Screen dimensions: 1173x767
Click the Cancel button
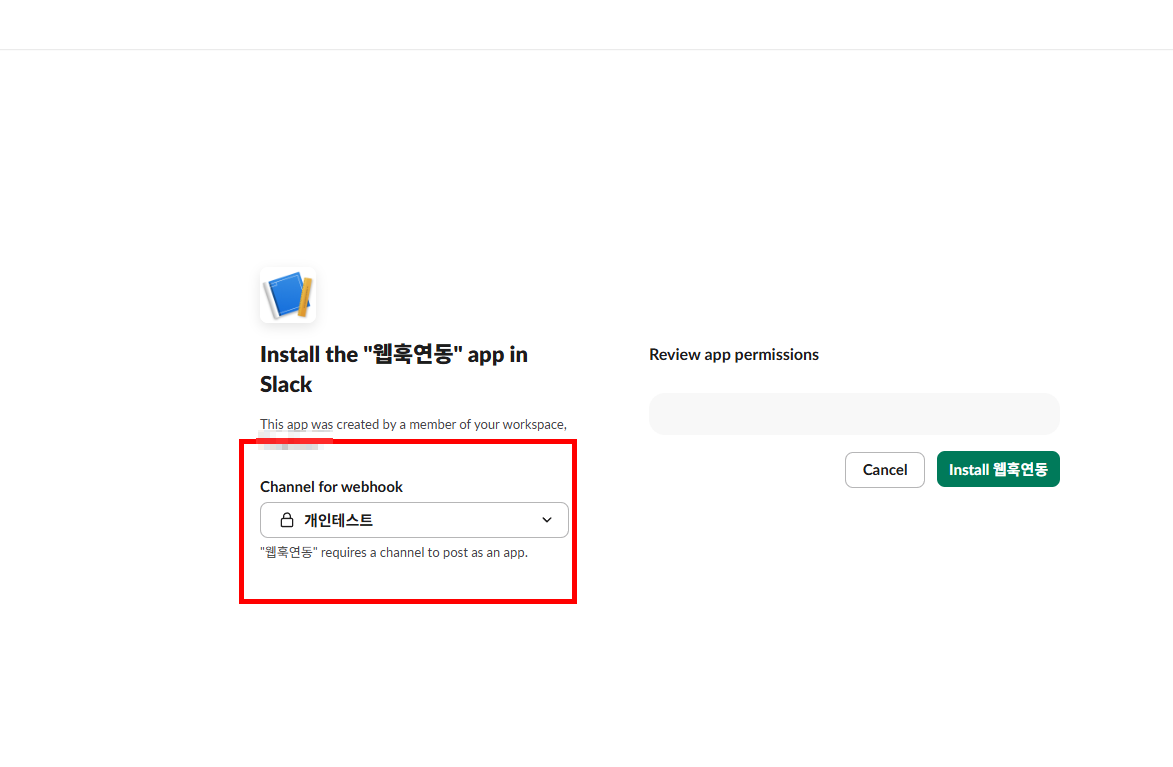coord(884,470)
